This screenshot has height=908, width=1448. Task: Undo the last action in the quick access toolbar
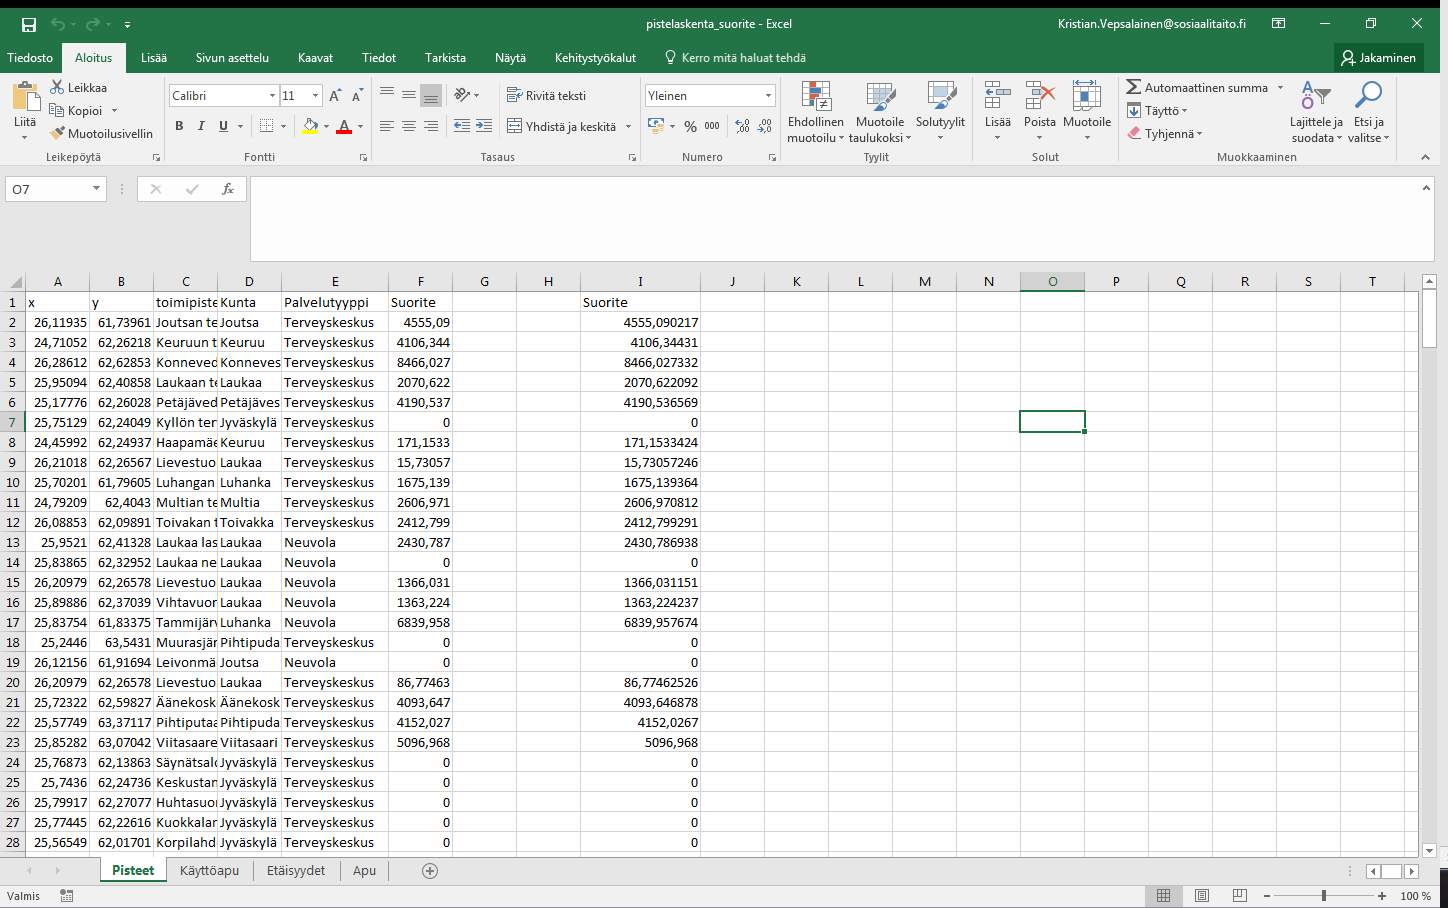[x=58, y=24]
